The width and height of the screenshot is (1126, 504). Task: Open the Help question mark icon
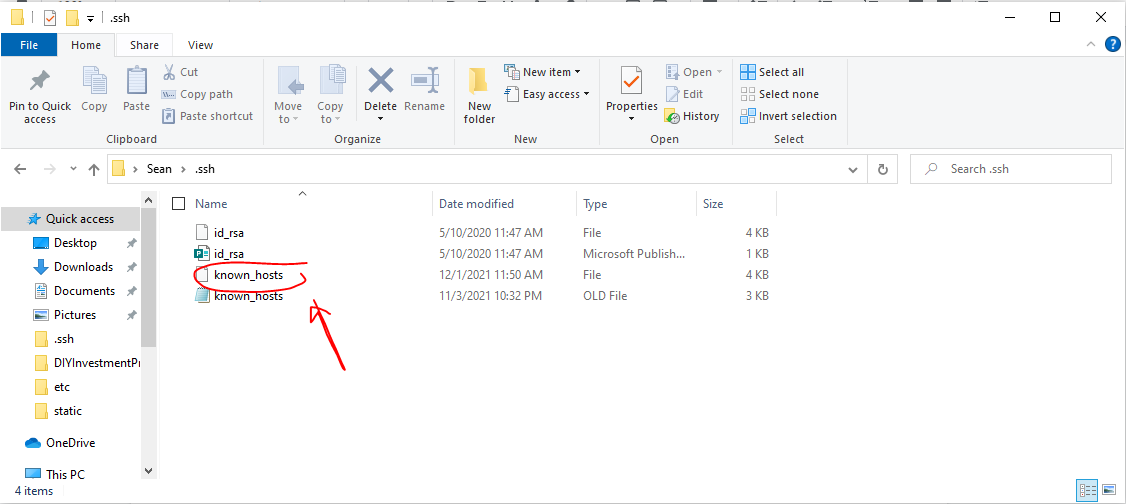[x=1112, y=45]
